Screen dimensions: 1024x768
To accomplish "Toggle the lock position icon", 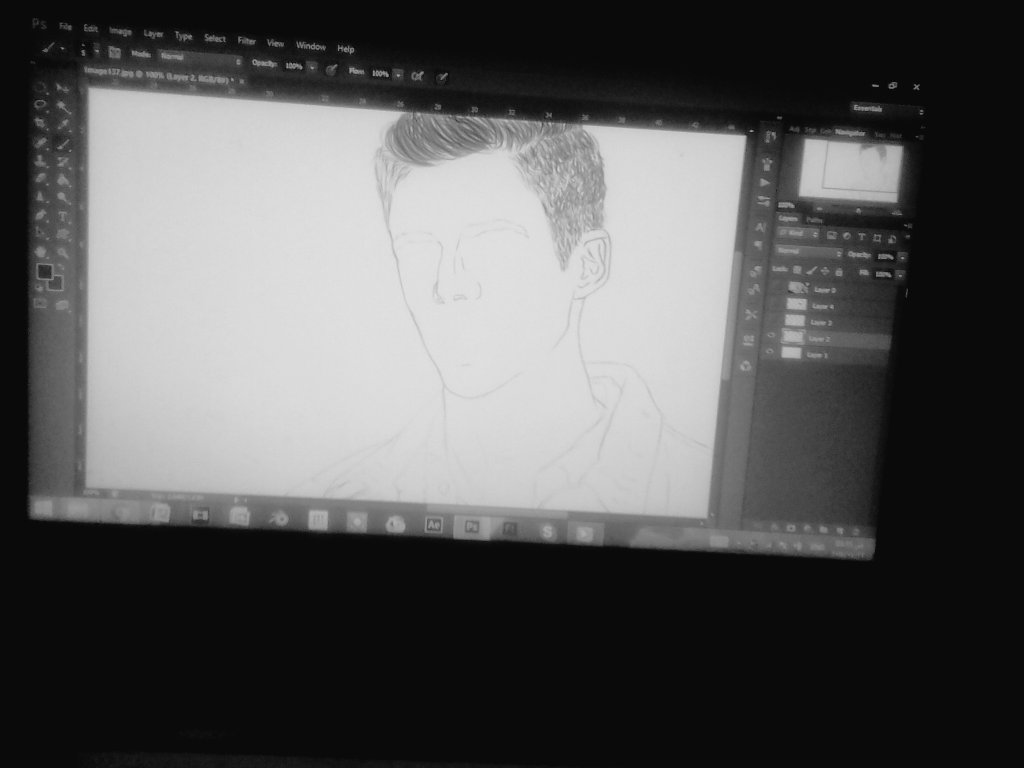I will pyautogui.click(x=824, y=269).
